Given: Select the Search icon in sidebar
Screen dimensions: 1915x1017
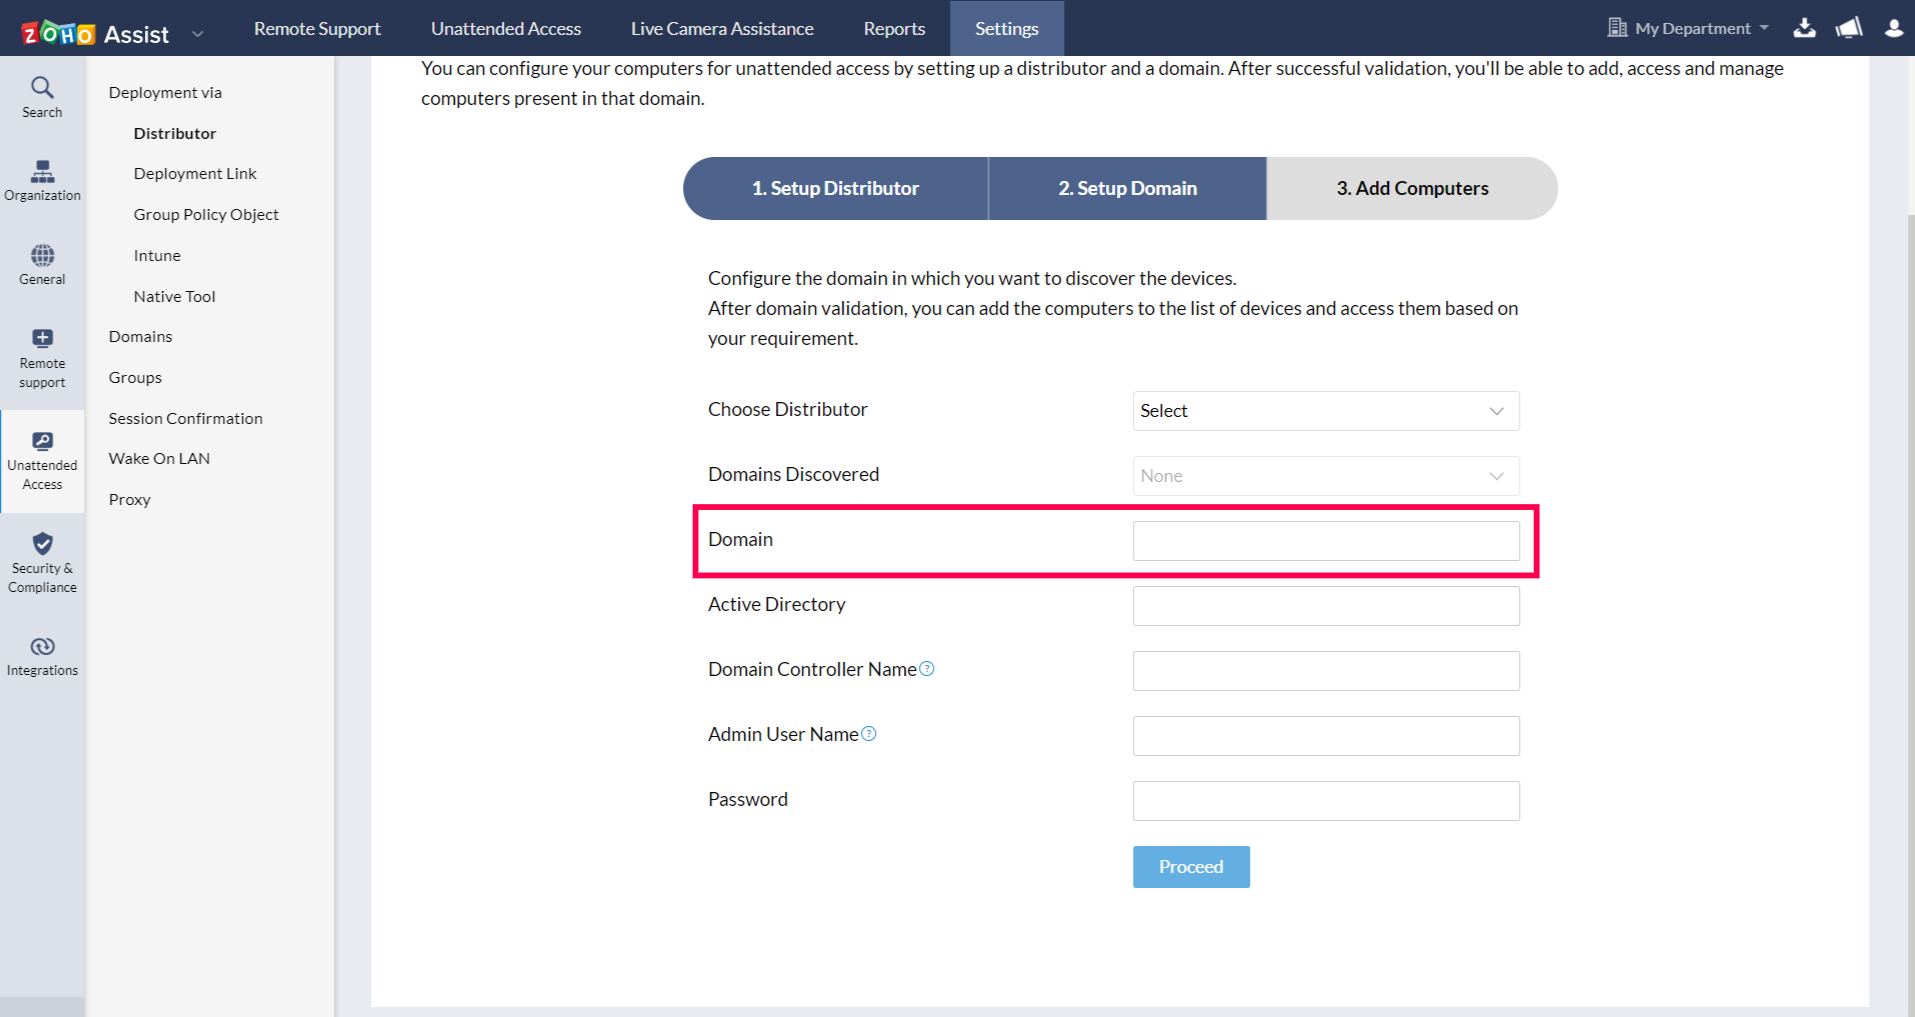Looking at the screenshot, I should 41,96.
